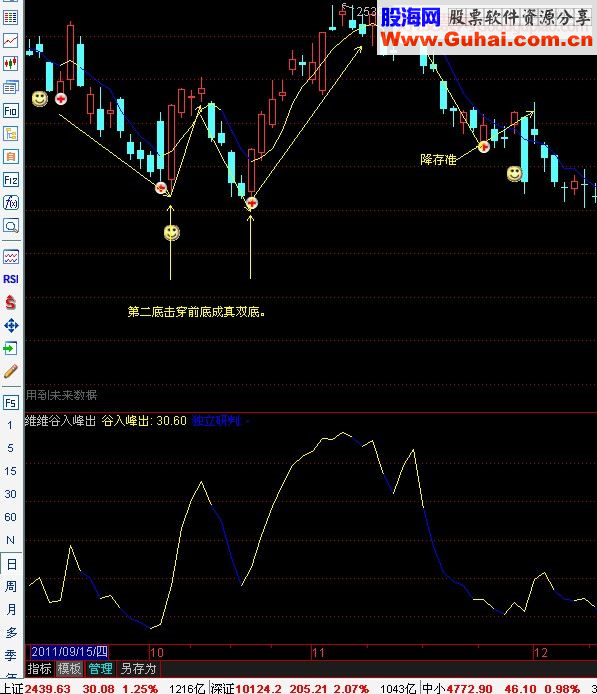Select the 日 daily period
Image resolution: width=597 pixels, height=694 pixels.
click(x=11, y=564)
